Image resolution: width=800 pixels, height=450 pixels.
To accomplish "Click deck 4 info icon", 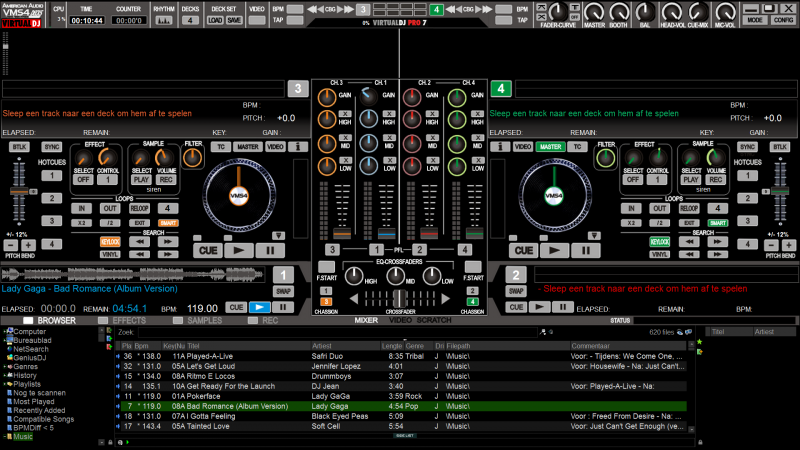I will [x=500, y=147].
